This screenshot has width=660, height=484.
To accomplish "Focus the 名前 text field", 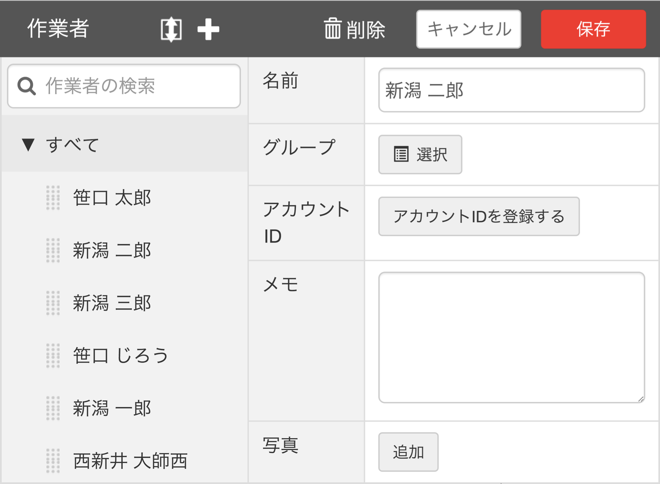I will [511, 91].
